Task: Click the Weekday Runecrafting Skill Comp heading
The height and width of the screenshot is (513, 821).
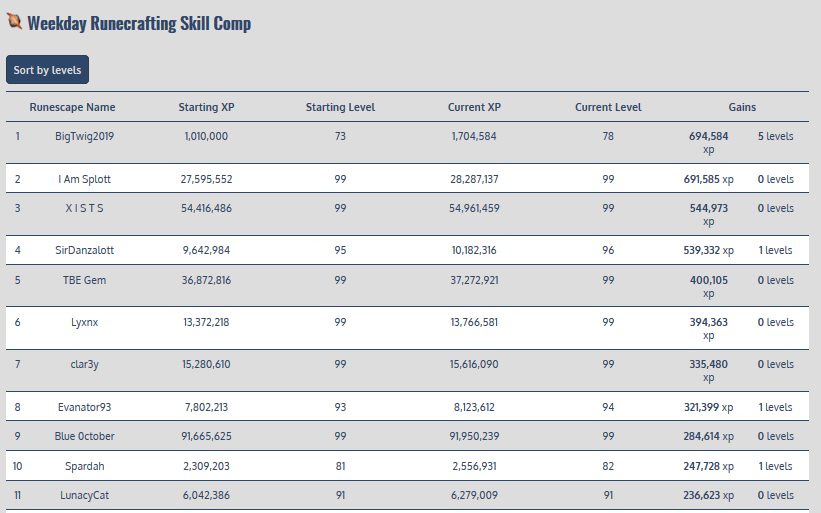Action: (x=139, y=23)
